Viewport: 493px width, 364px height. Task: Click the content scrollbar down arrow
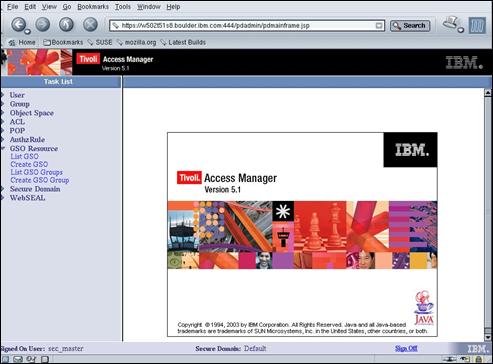(x=488, y=338)
